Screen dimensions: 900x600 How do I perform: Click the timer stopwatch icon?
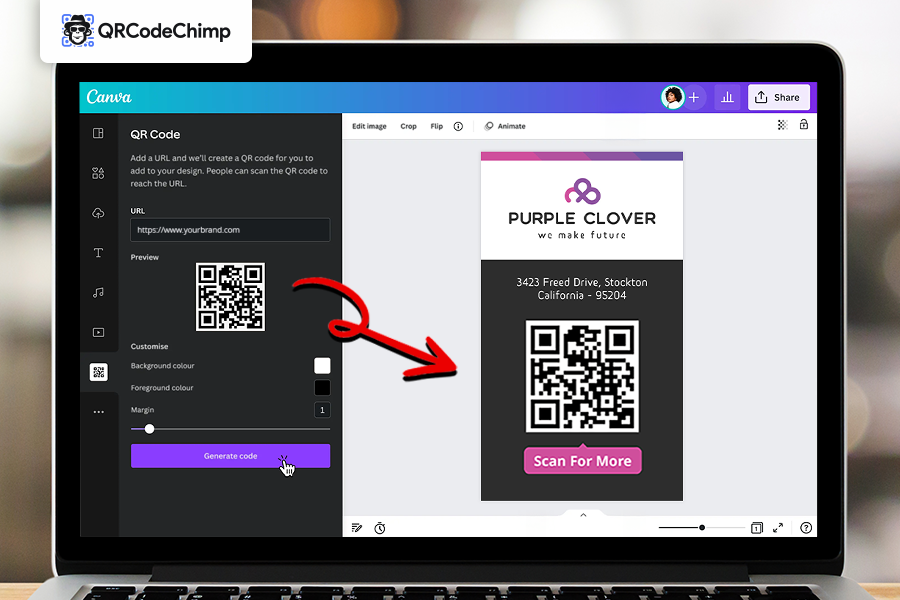pyautogui.click(x=380, y=528)
